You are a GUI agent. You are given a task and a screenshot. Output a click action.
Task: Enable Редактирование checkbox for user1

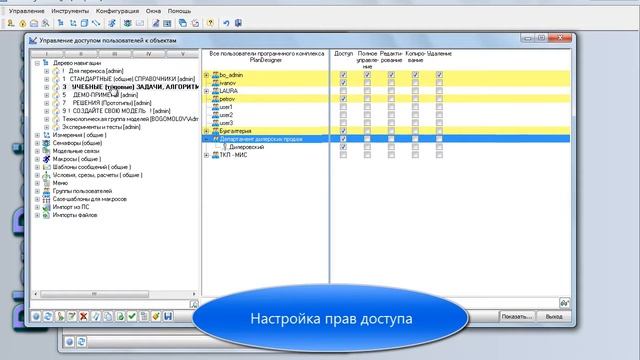click(x=391, y=107)
